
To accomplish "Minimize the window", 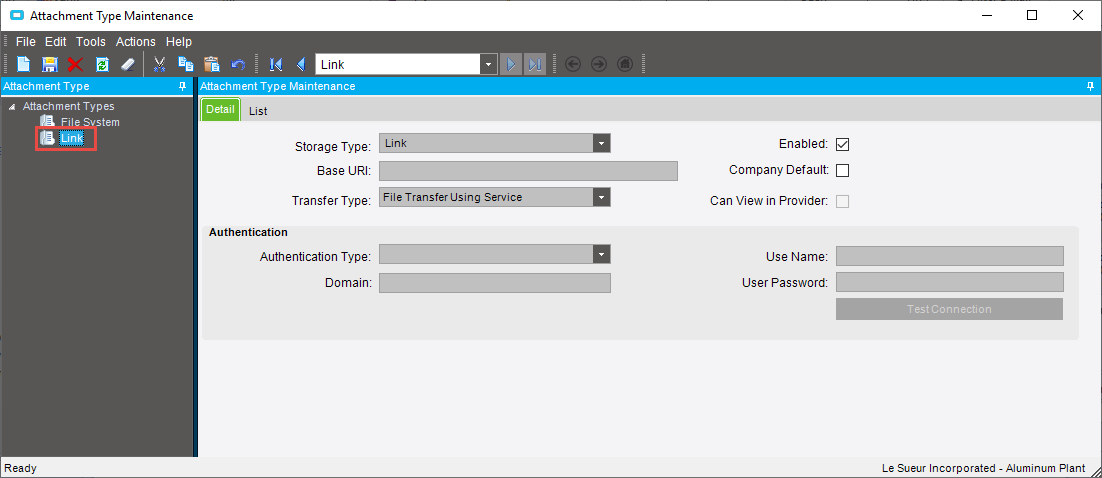I will (x=986, y=15).
